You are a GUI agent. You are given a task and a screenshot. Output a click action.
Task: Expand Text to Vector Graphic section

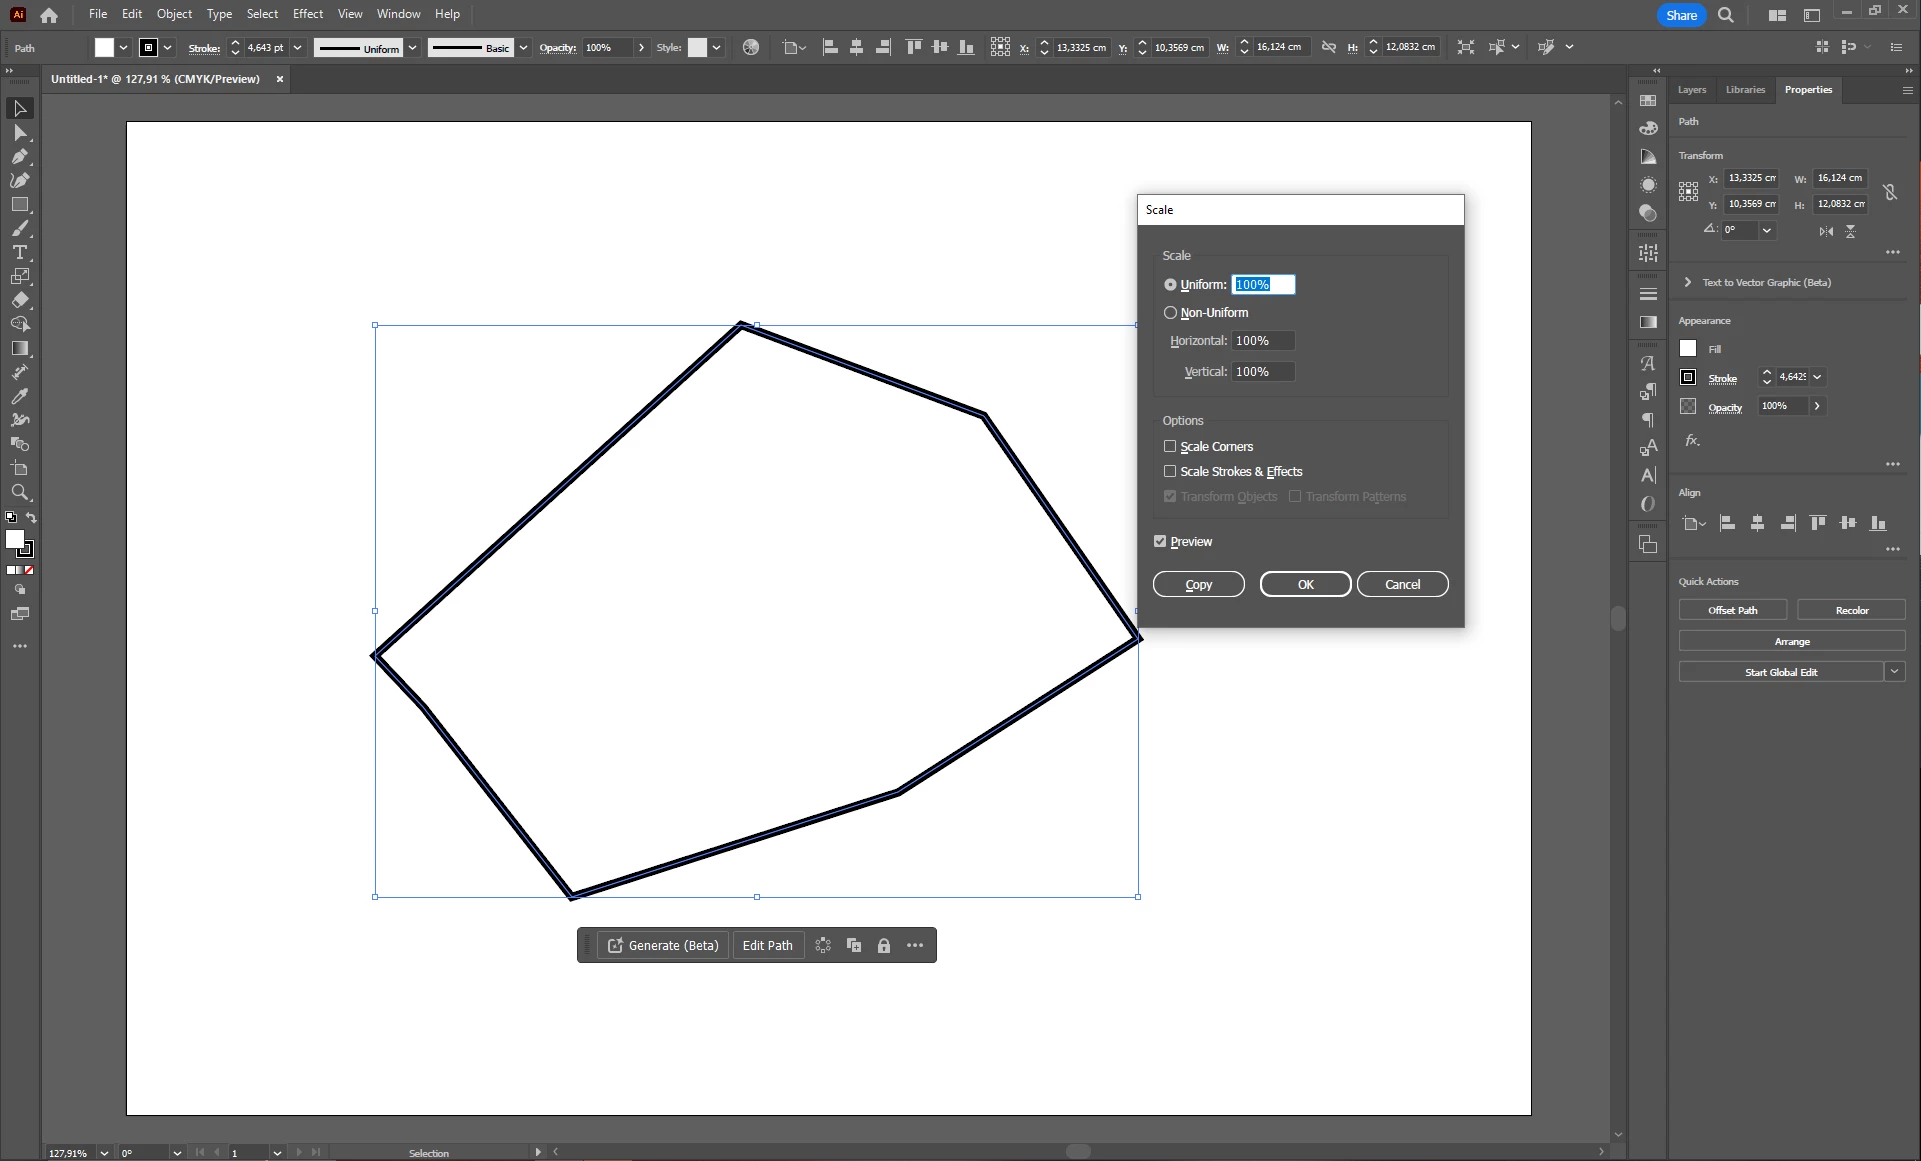[x=1688, y=282]
